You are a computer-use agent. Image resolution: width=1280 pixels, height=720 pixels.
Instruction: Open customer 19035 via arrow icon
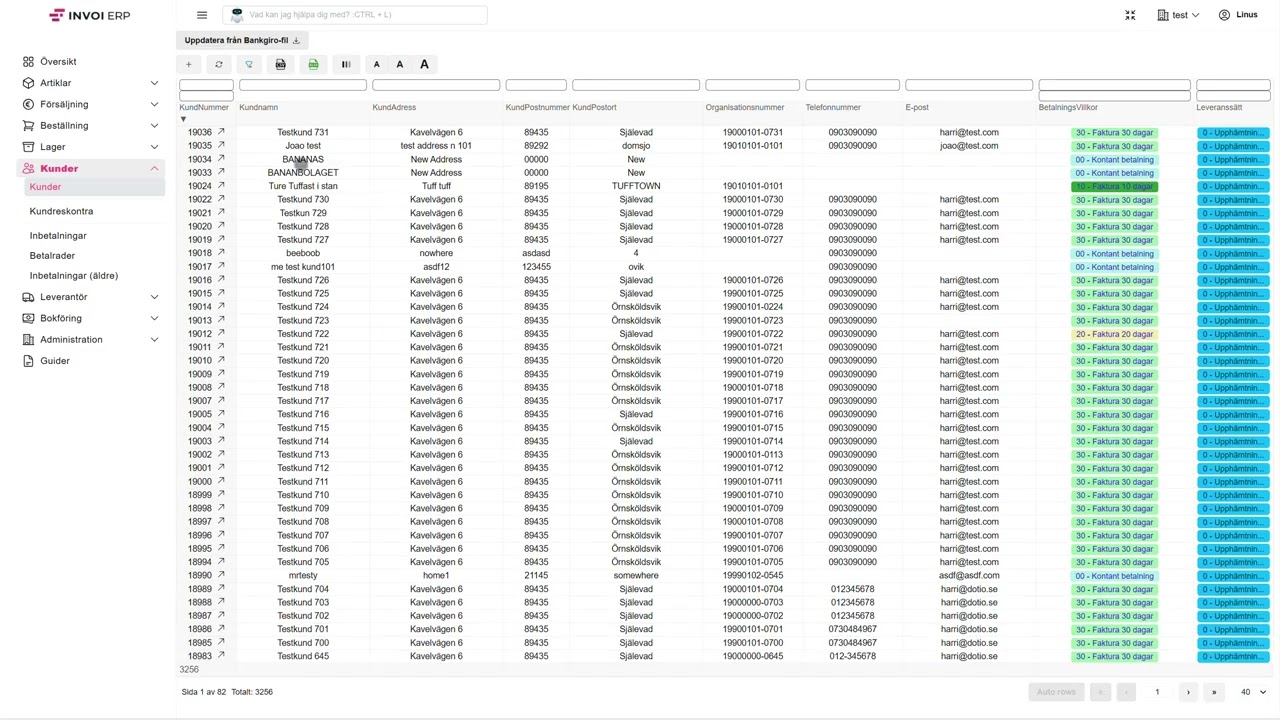(221, 145)
